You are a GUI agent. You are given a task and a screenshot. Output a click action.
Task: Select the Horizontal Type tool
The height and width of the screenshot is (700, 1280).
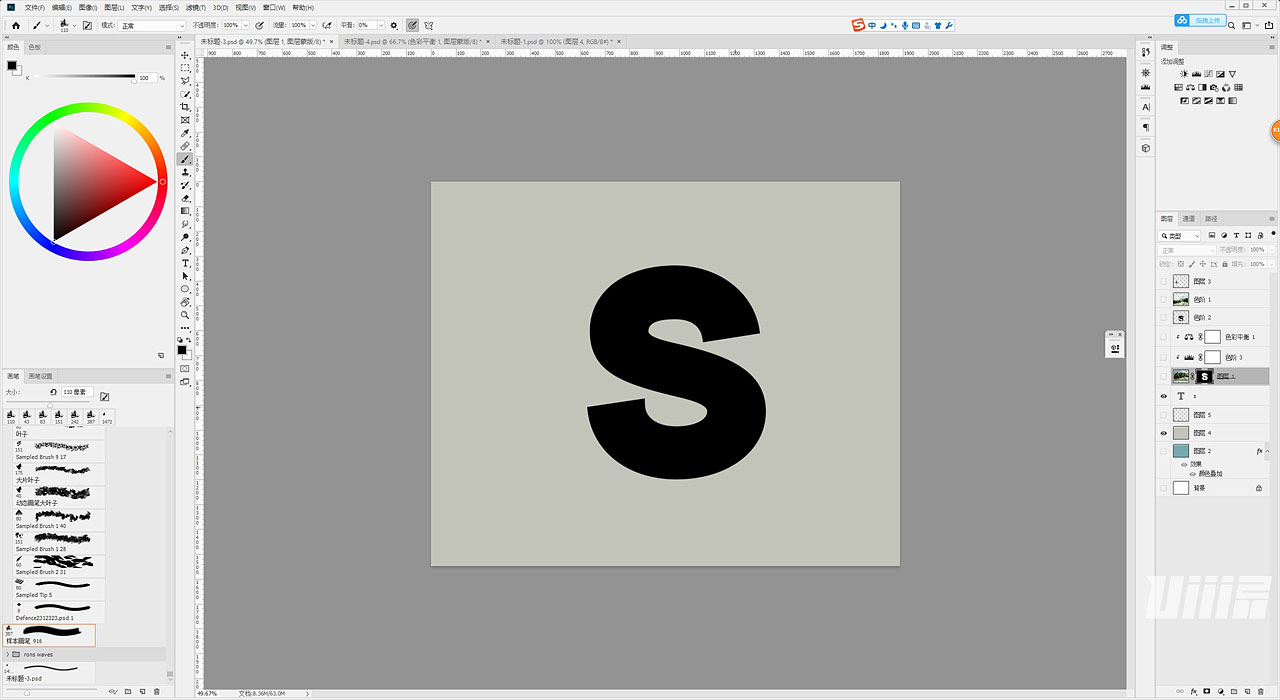[x=185, y=263]
